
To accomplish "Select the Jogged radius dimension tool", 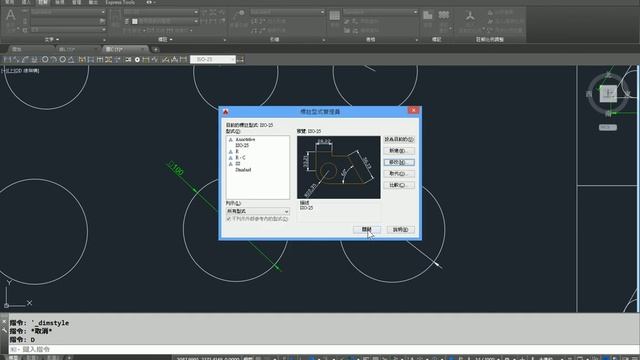I will coord(53,60).
